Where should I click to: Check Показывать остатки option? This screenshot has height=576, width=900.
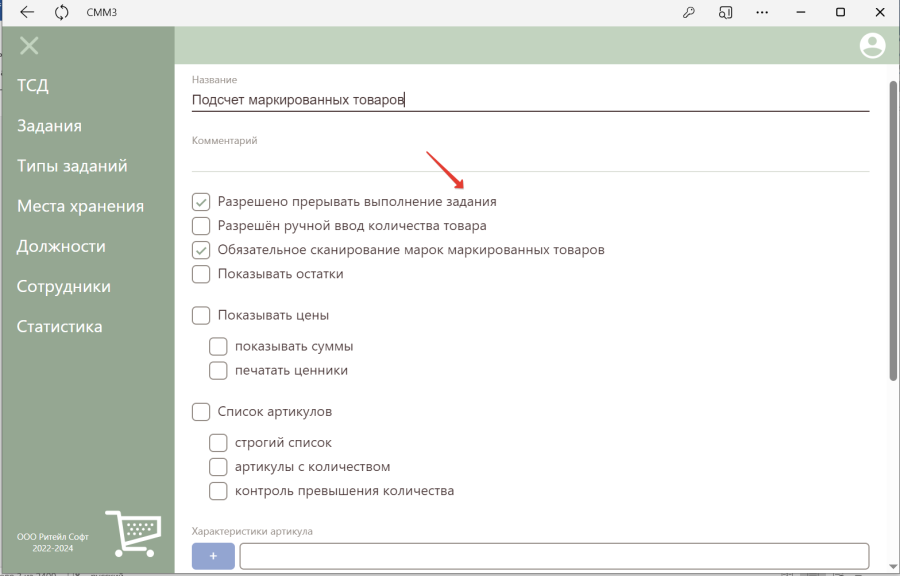tap(201, 274)
